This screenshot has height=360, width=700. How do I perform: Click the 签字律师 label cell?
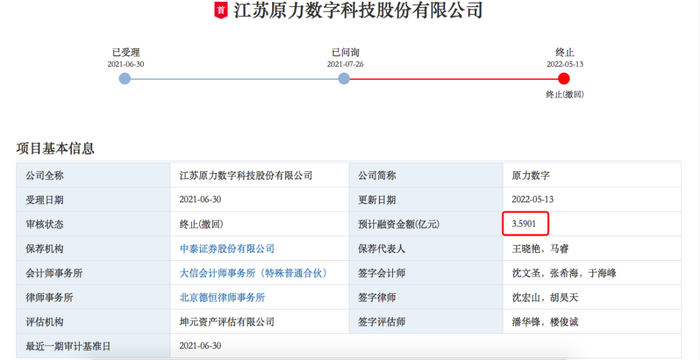pyautogui.click(x=426, y=297)
